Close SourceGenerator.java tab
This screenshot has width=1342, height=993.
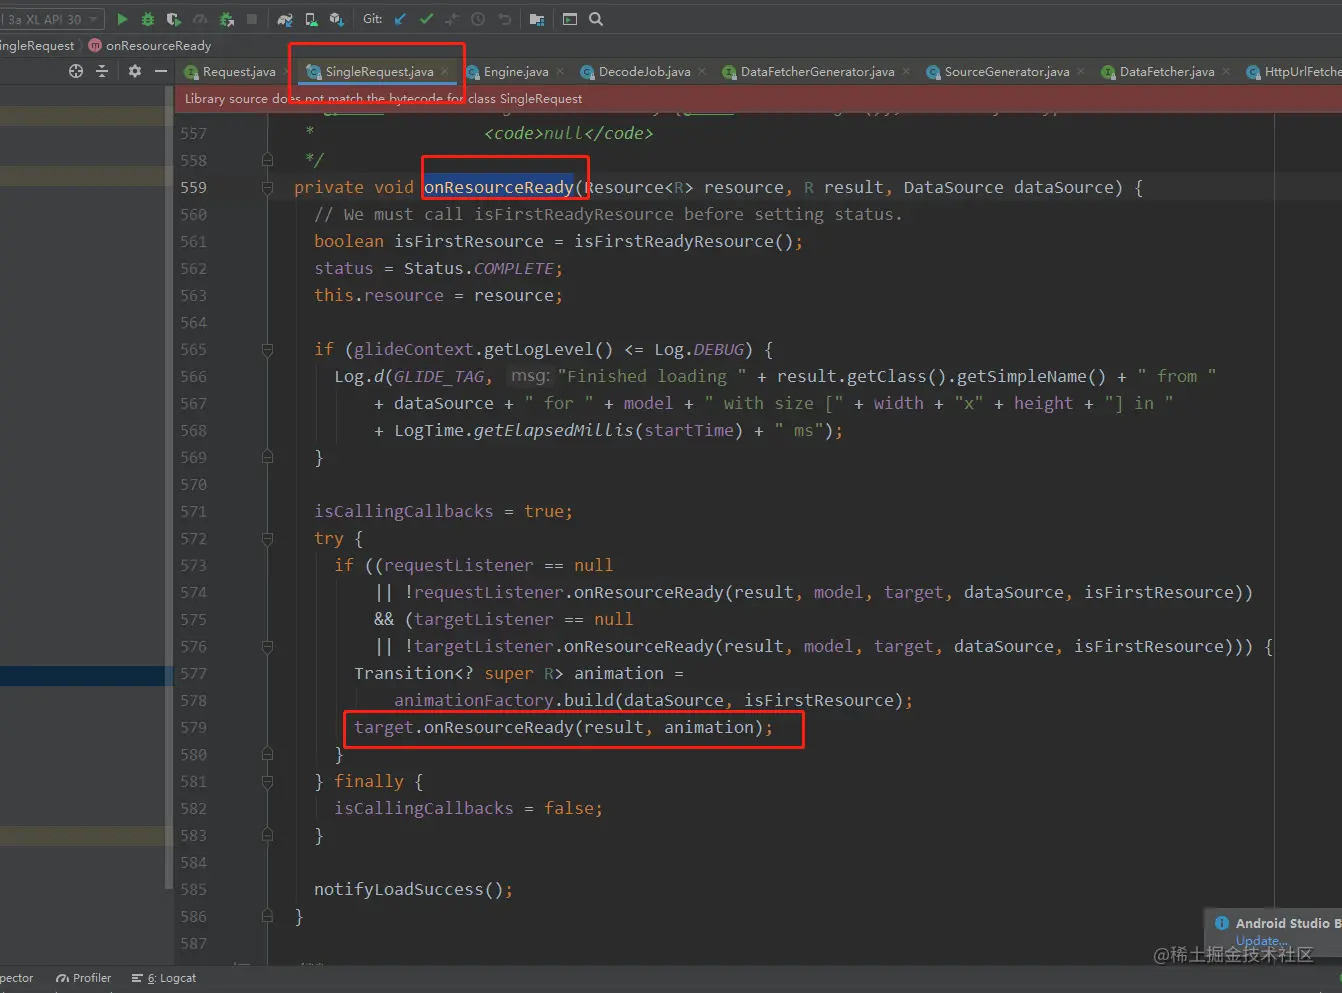coord(1081,71)
